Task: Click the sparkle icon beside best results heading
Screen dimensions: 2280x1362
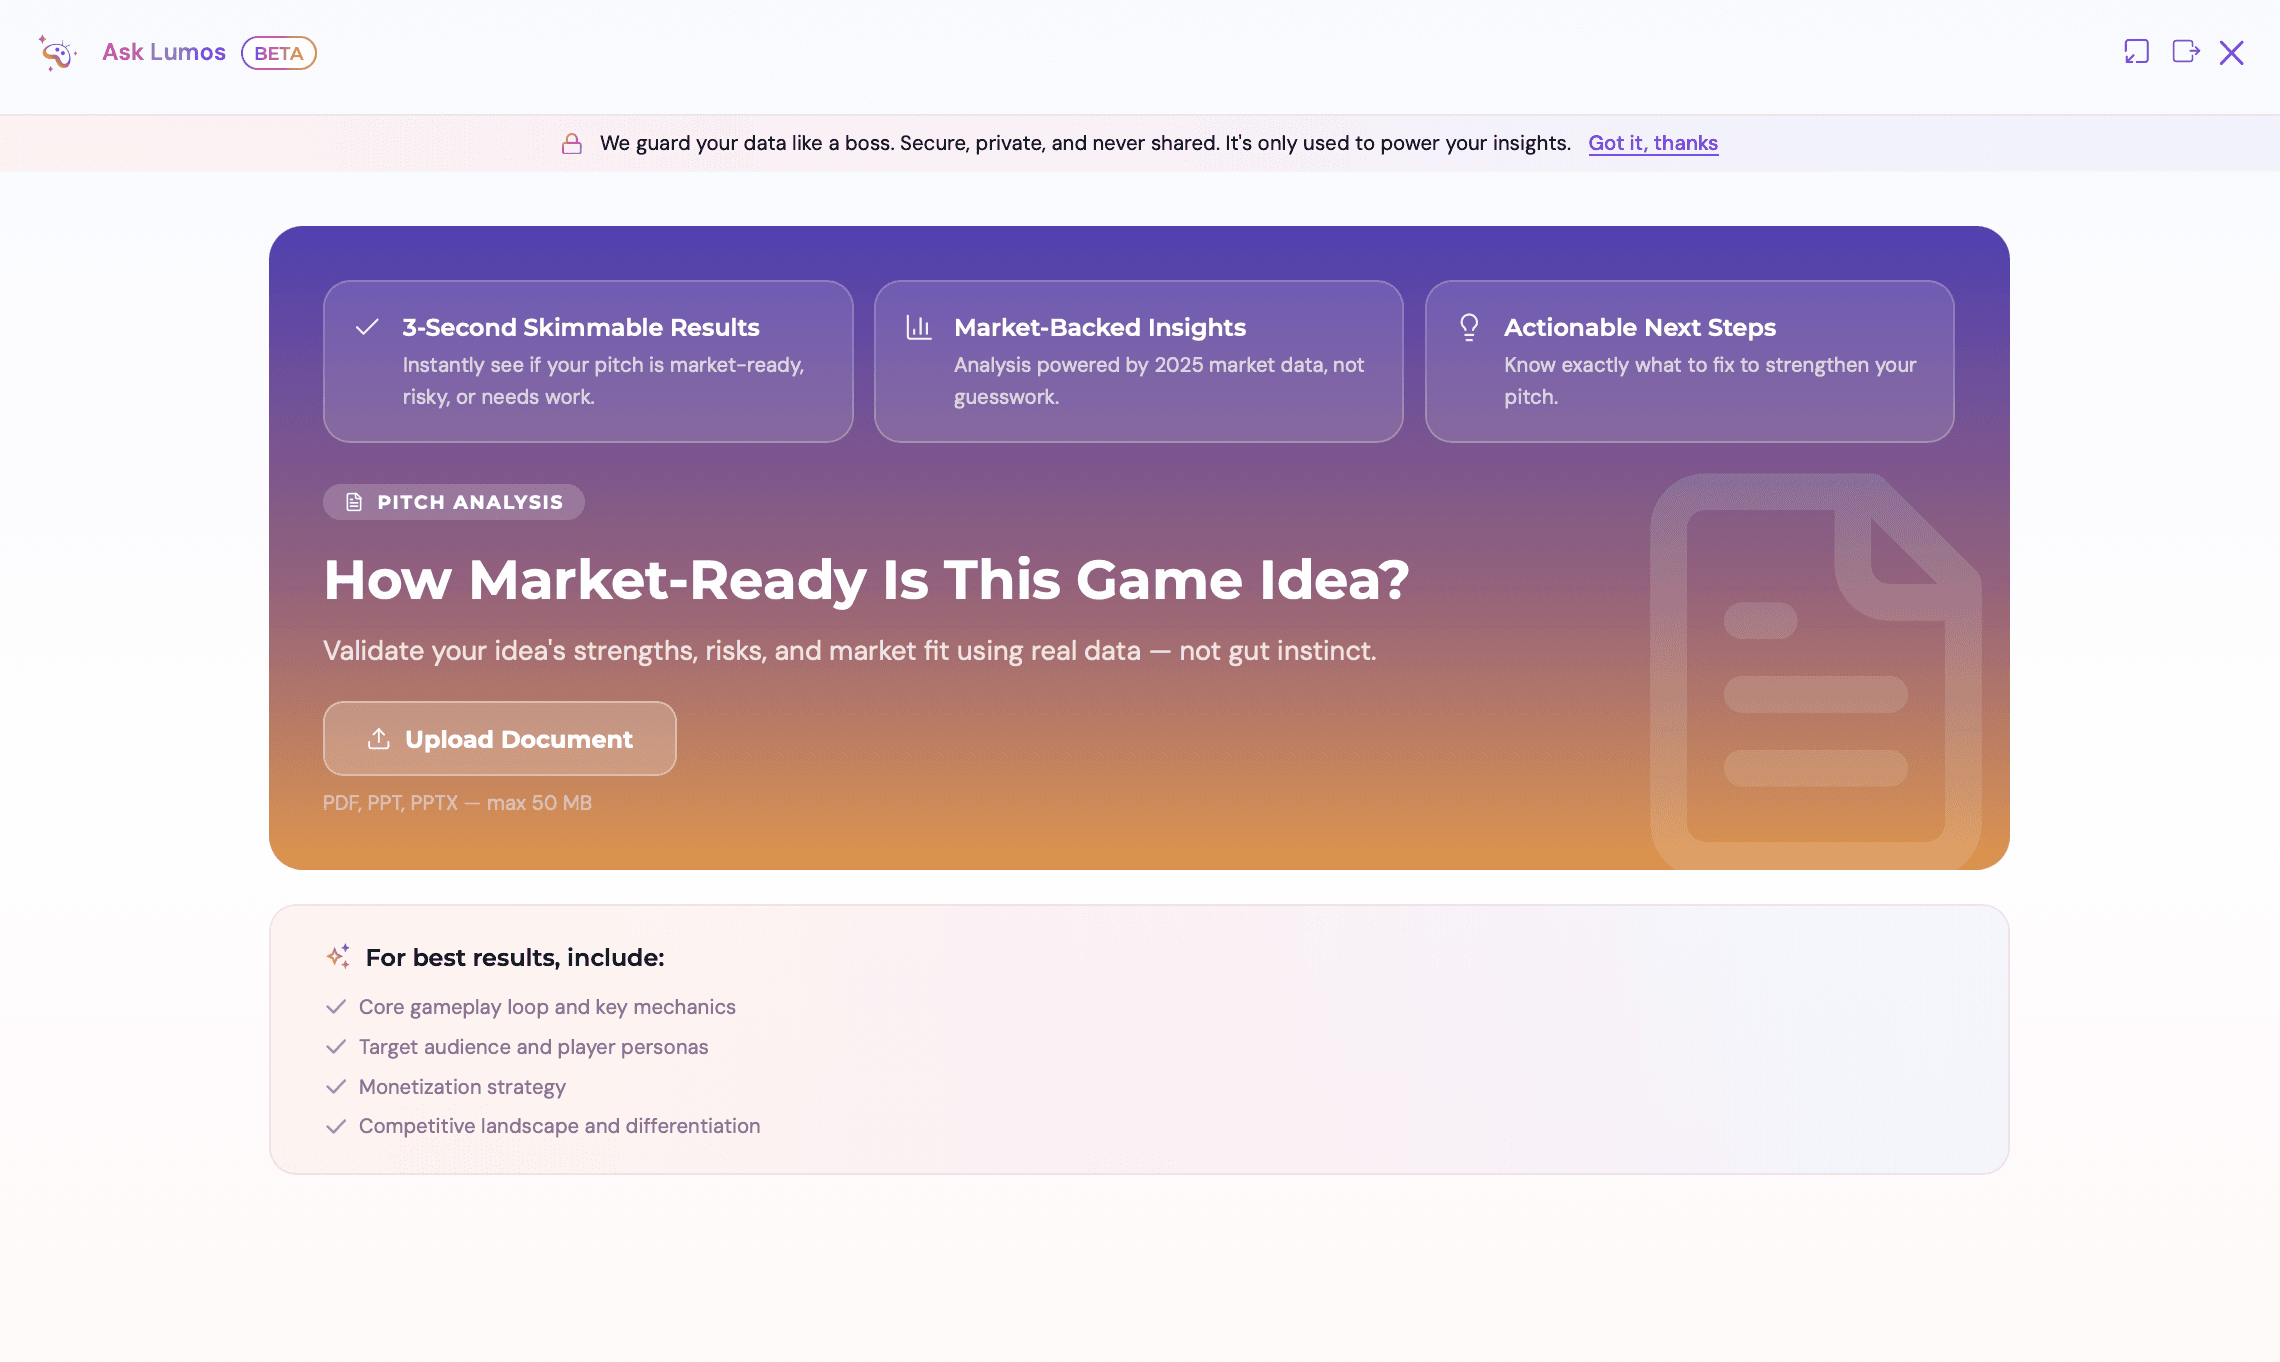Action: pyautogui.click(x=338, y=957)
